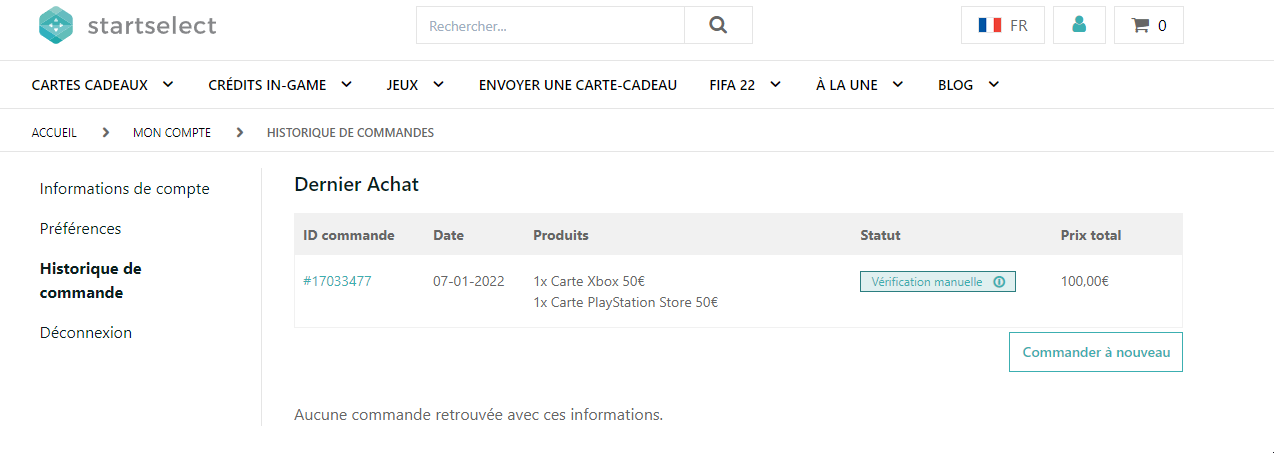1274x453 pixels.
Task: Open Informations de compte in sidebar
Action: point(125,189)
